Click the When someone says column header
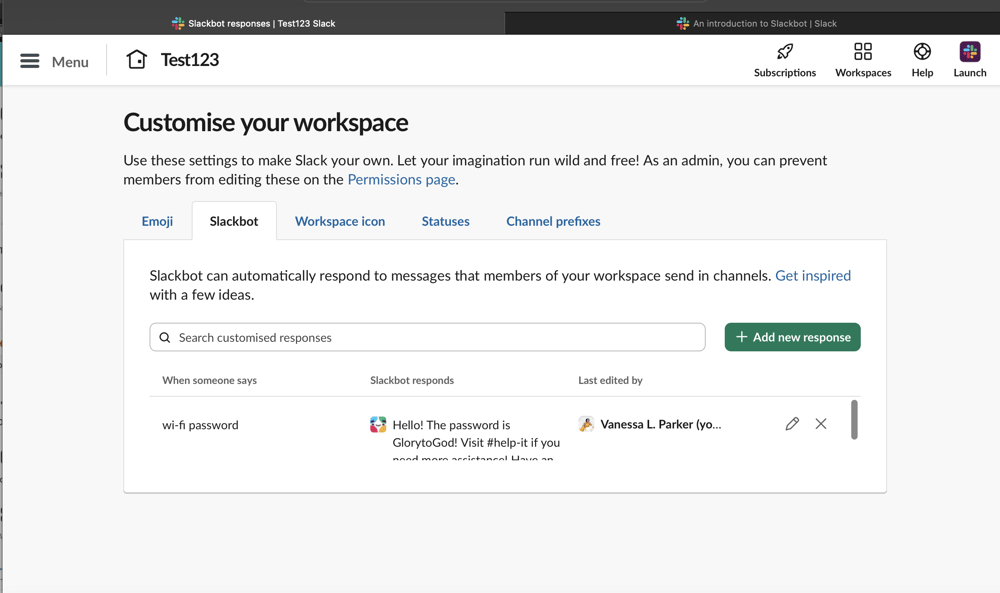 pos(209,380)
